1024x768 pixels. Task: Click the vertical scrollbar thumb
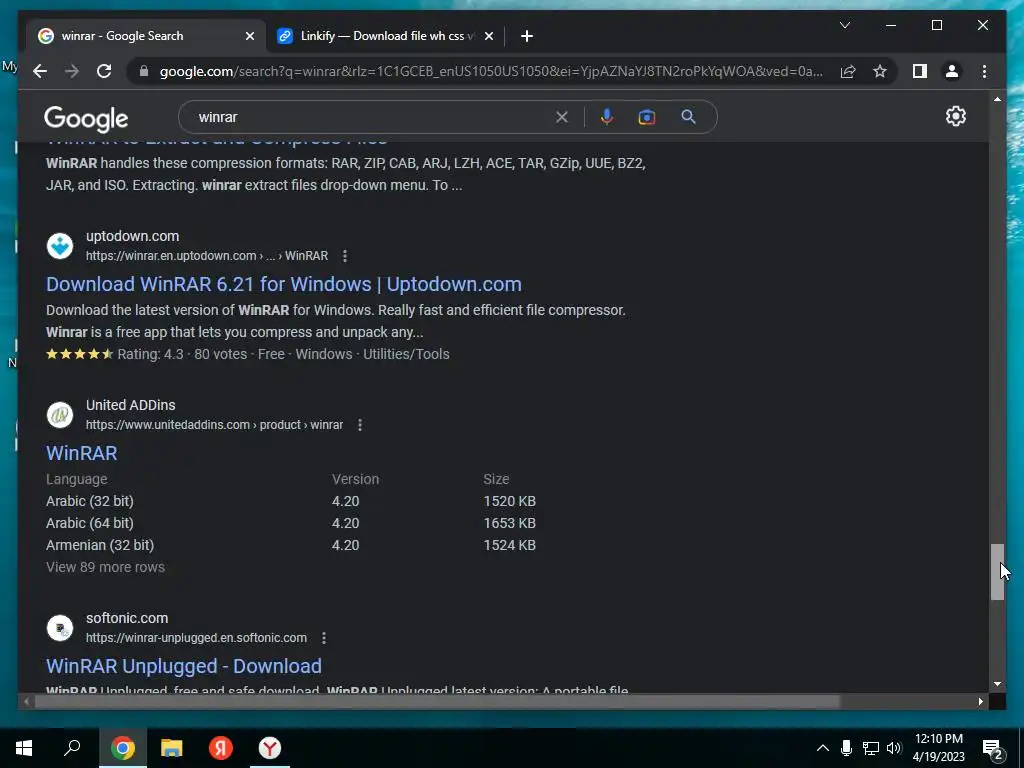[x=997, y=571]
